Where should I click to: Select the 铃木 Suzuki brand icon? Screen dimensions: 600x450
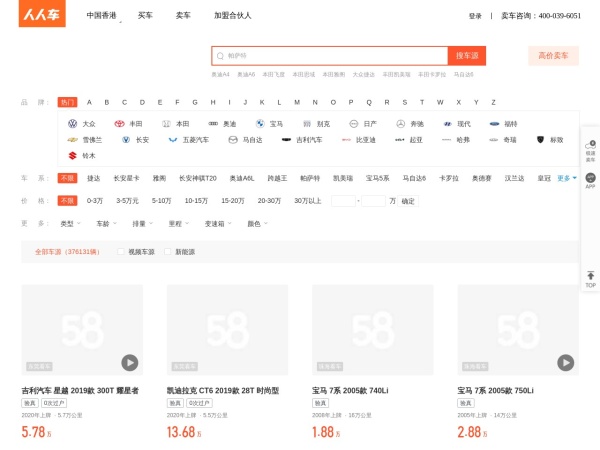(x=72, y=155)
